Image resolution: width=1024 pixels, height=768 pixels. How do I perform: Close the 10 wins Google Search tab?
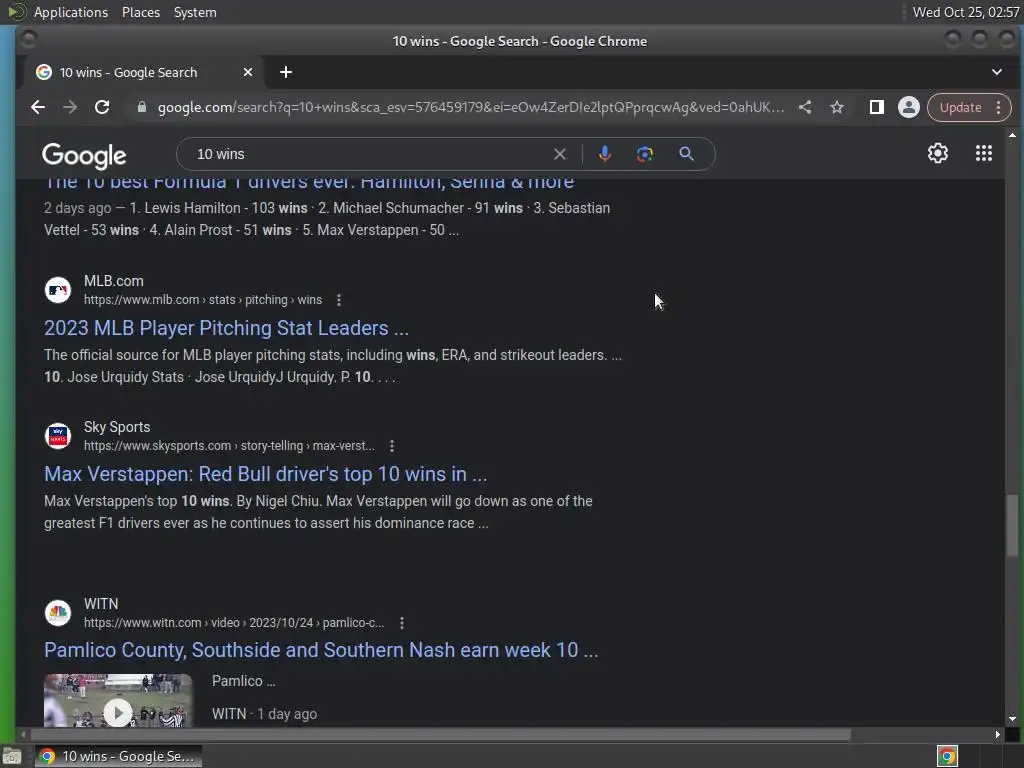tap(248, 72)
